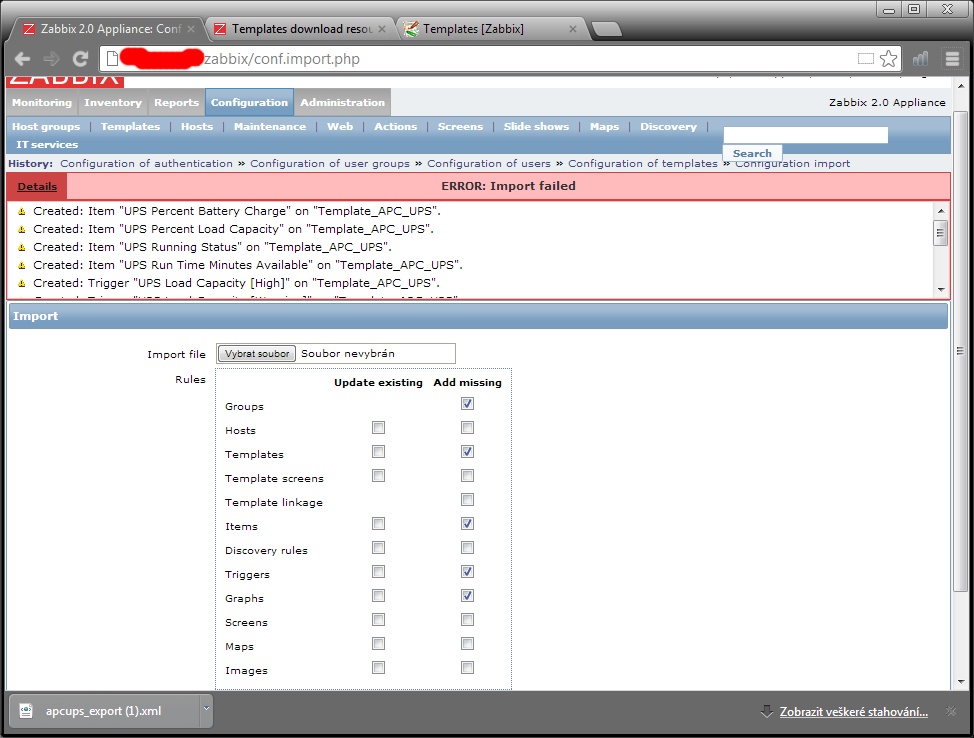Open the Slide shows submenu link
This screenshot has height=738, width=974.
[536, 127]
